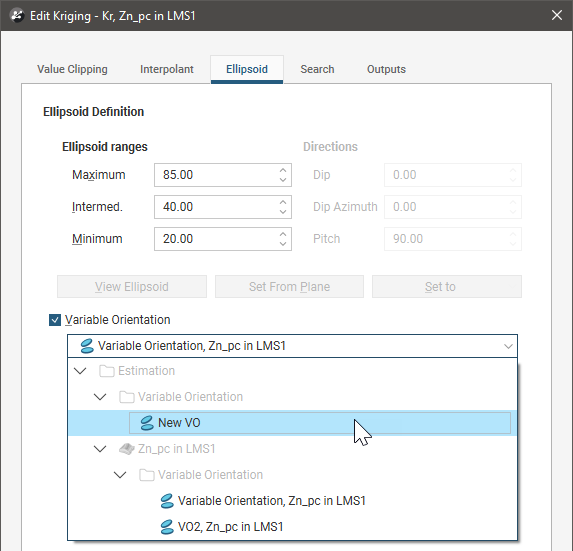This screenshot has height=551, width=573.
Task: Uncheck the Variable Orientation checkbox
Action: point(55,320)
